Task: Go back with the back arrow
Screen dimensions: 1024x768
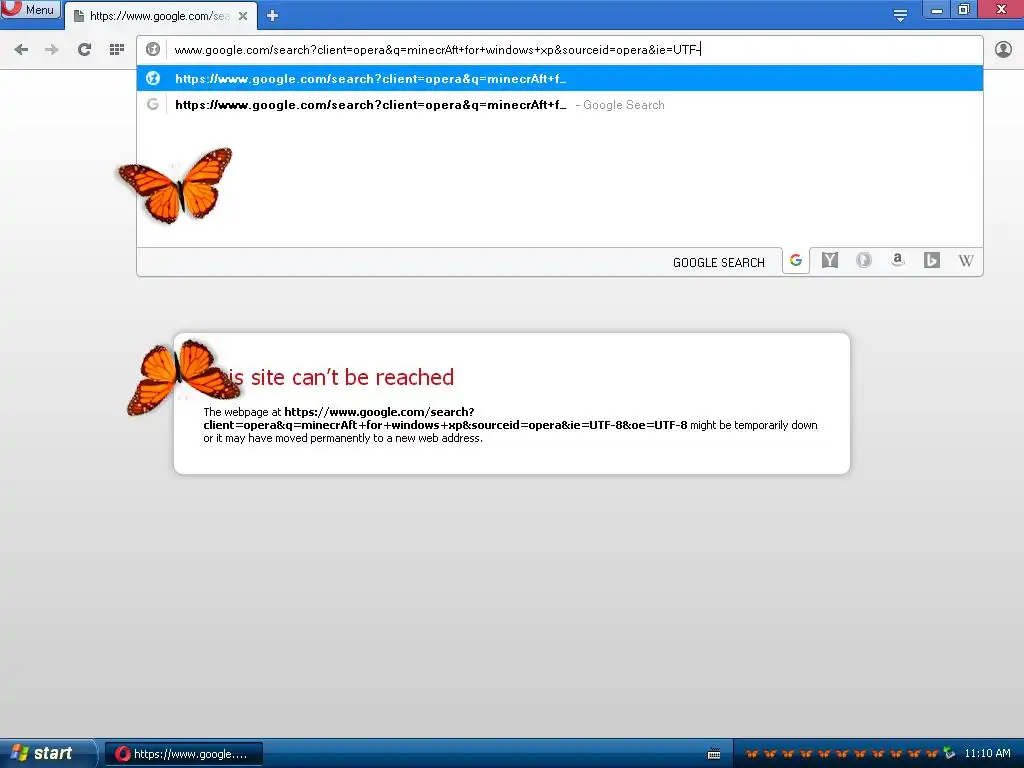Action: pos(21,50)
